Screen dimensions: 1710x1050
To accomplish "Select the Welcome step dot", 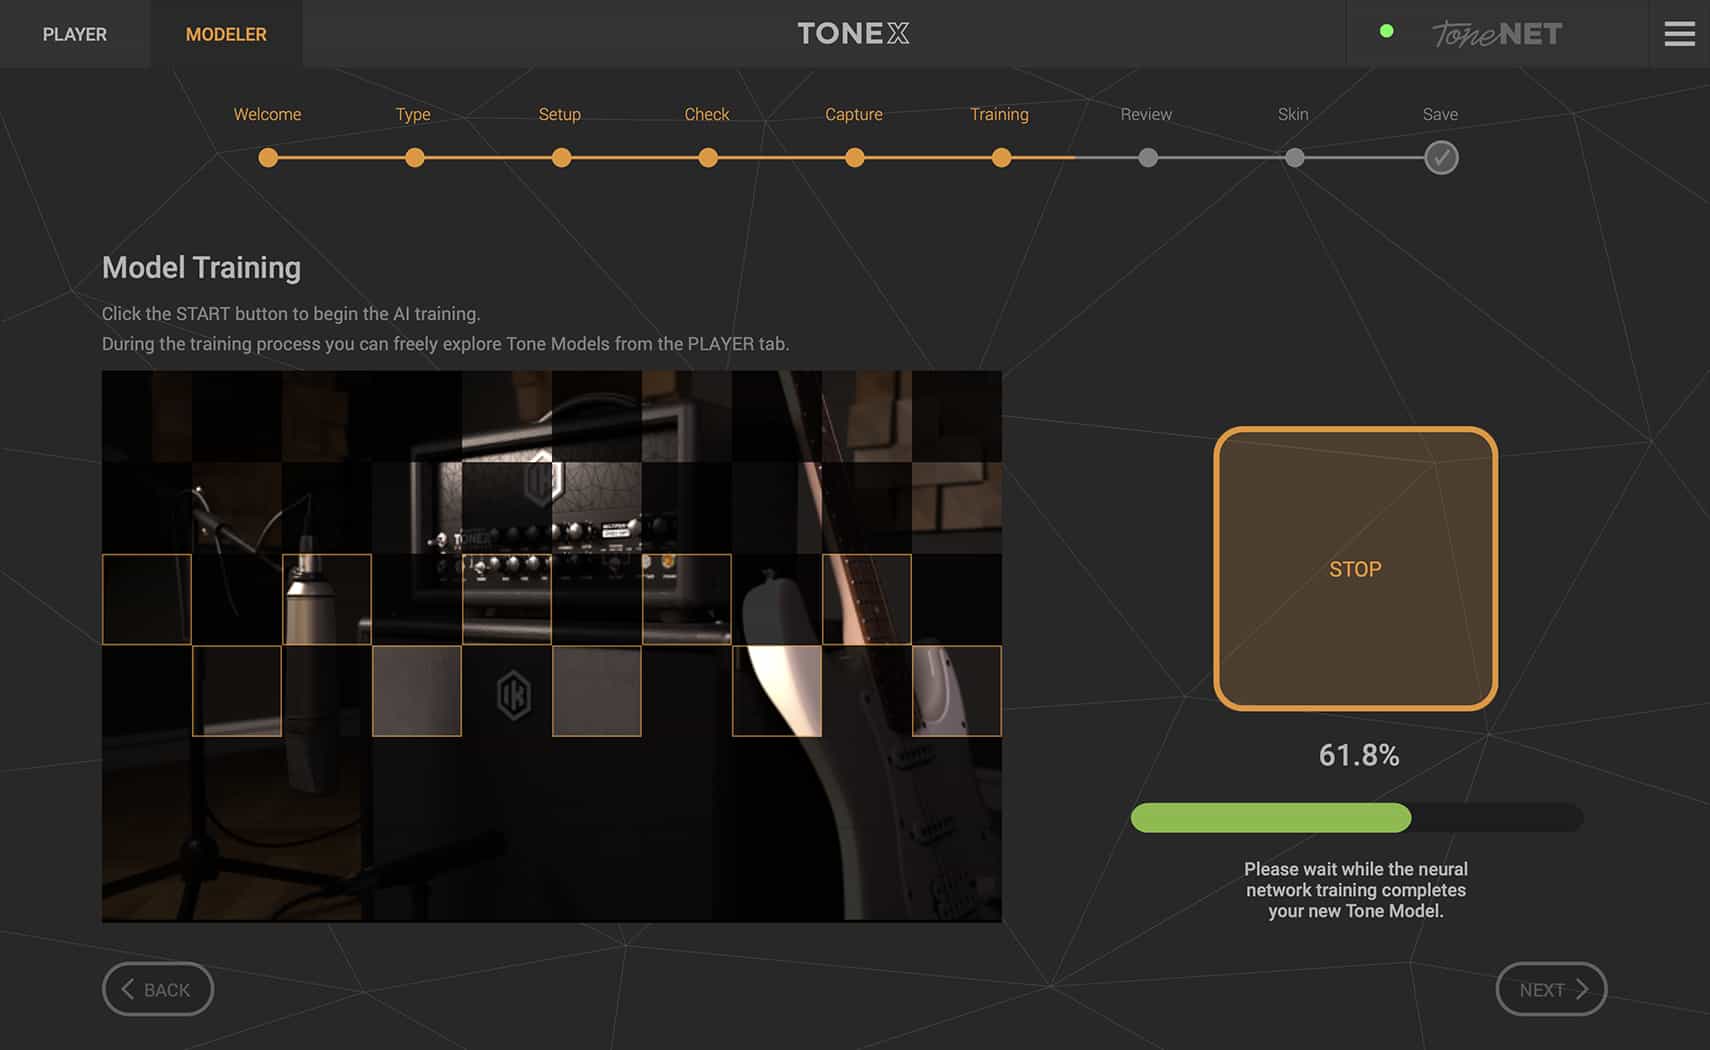I will point(267,157).
